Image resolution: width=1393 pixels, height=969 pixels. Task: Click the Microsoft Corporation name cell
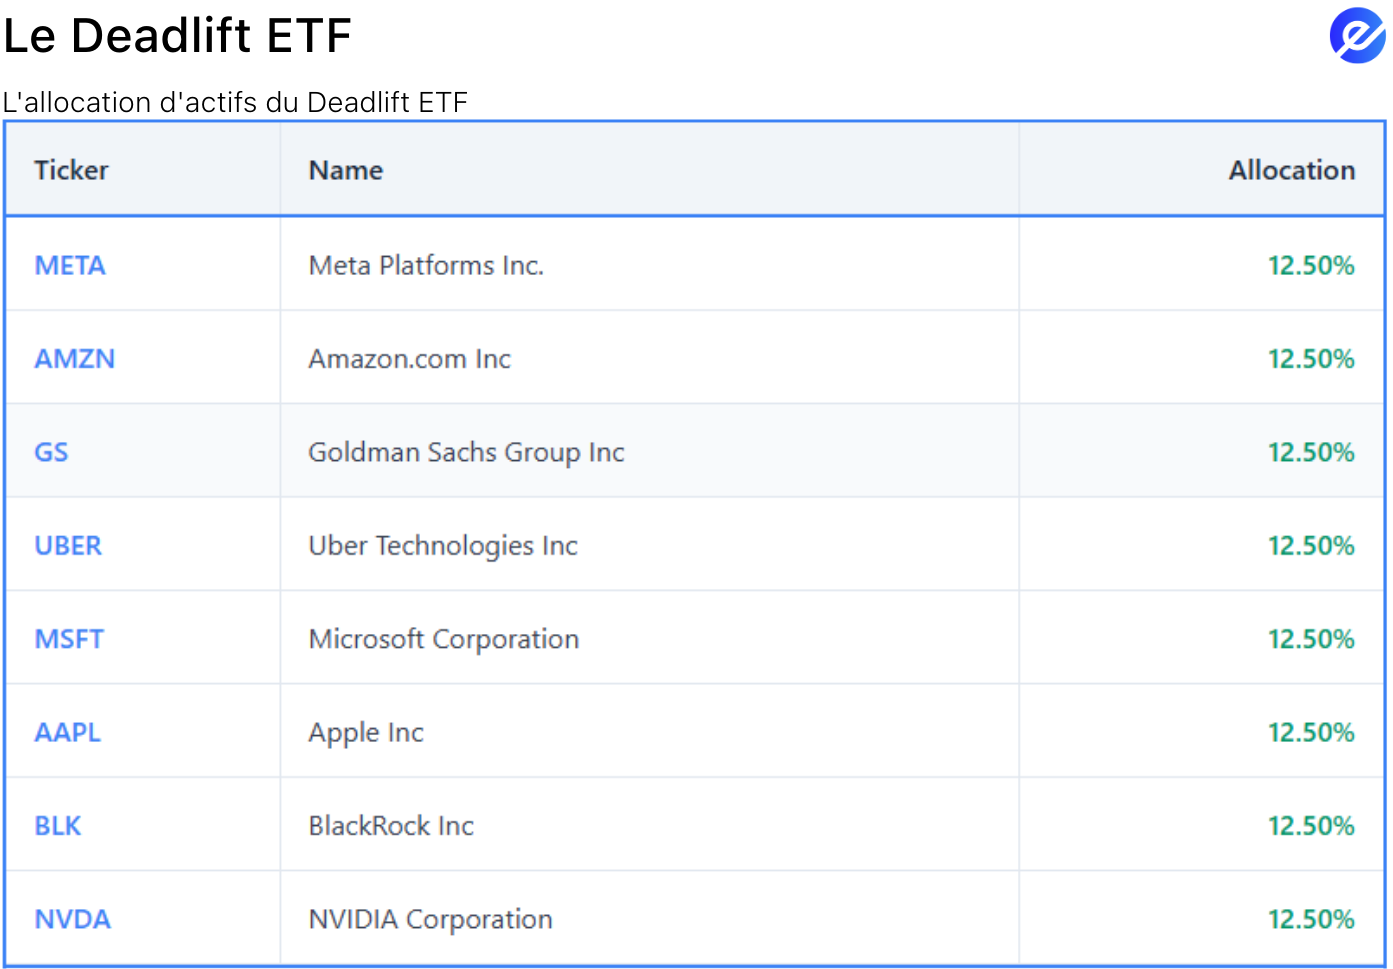tap(444, 638)
